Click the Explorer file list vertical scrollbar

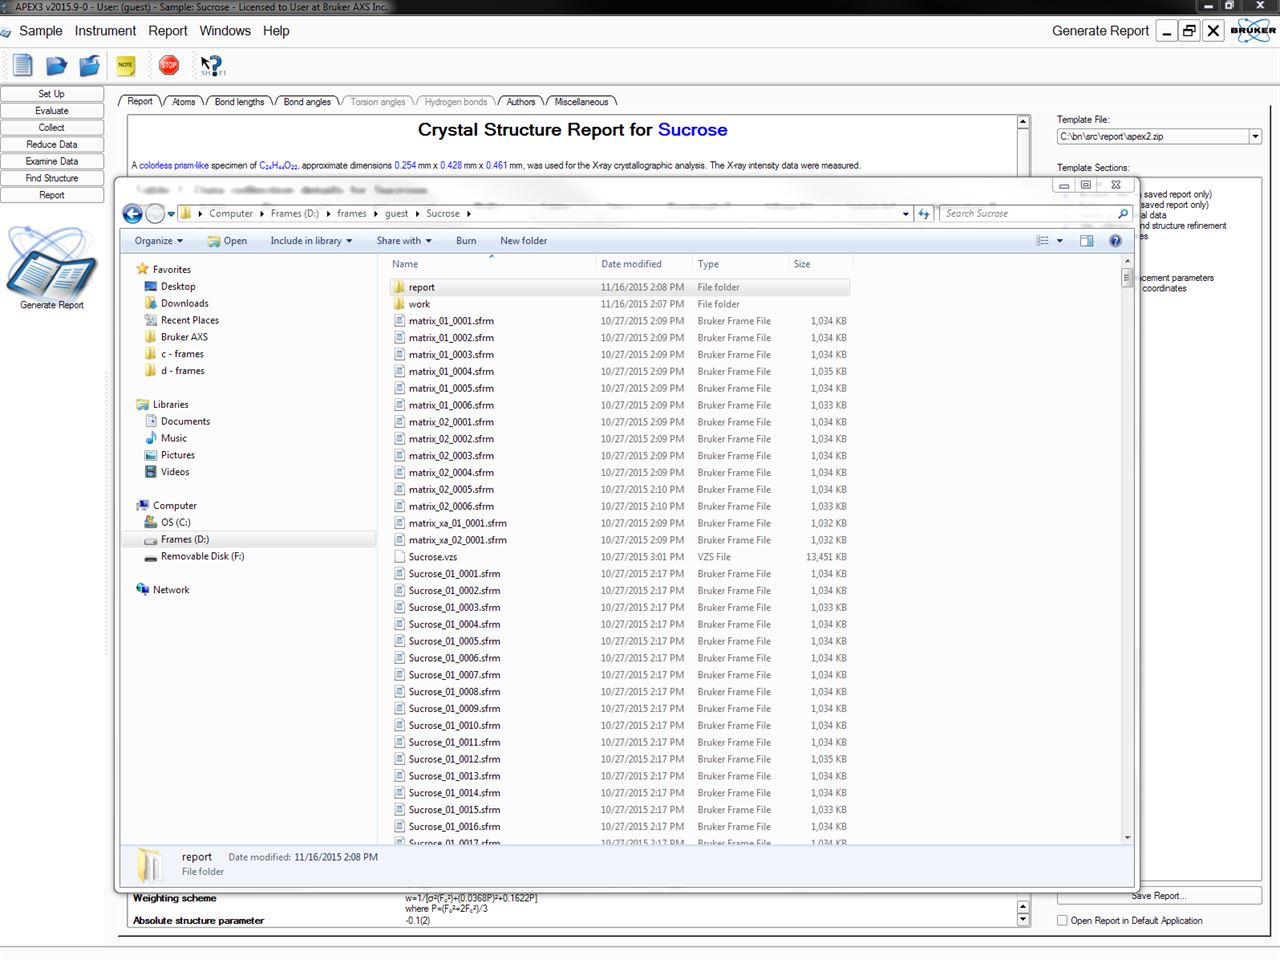tap(1128, 548)
